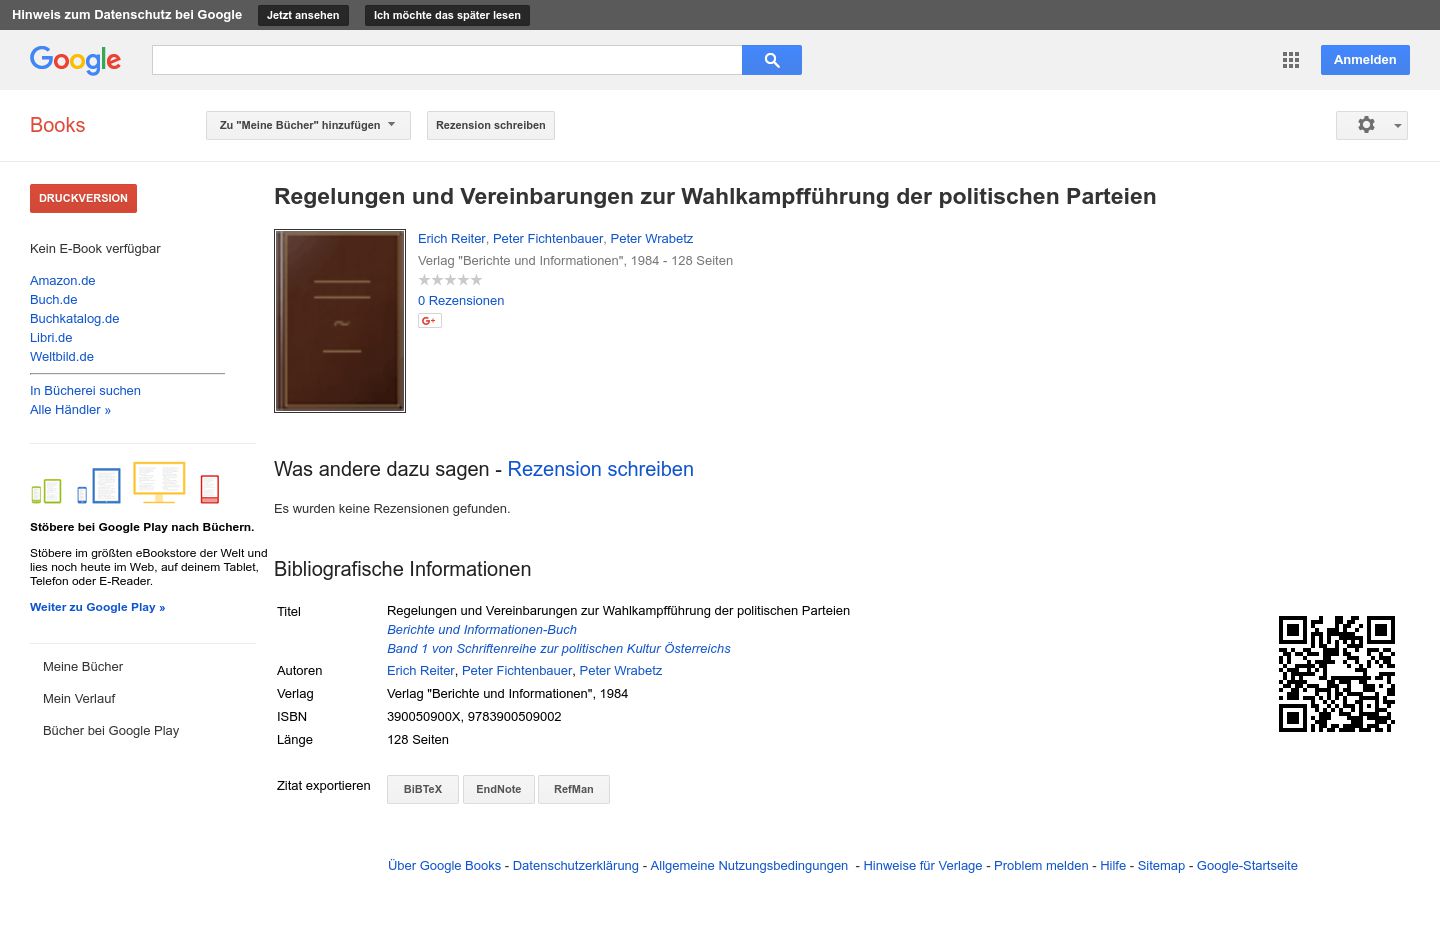The image size is (1440, 930).
Task: Click 'Jetzt ansehen' privacy button
Action: [x=303, y=15]
